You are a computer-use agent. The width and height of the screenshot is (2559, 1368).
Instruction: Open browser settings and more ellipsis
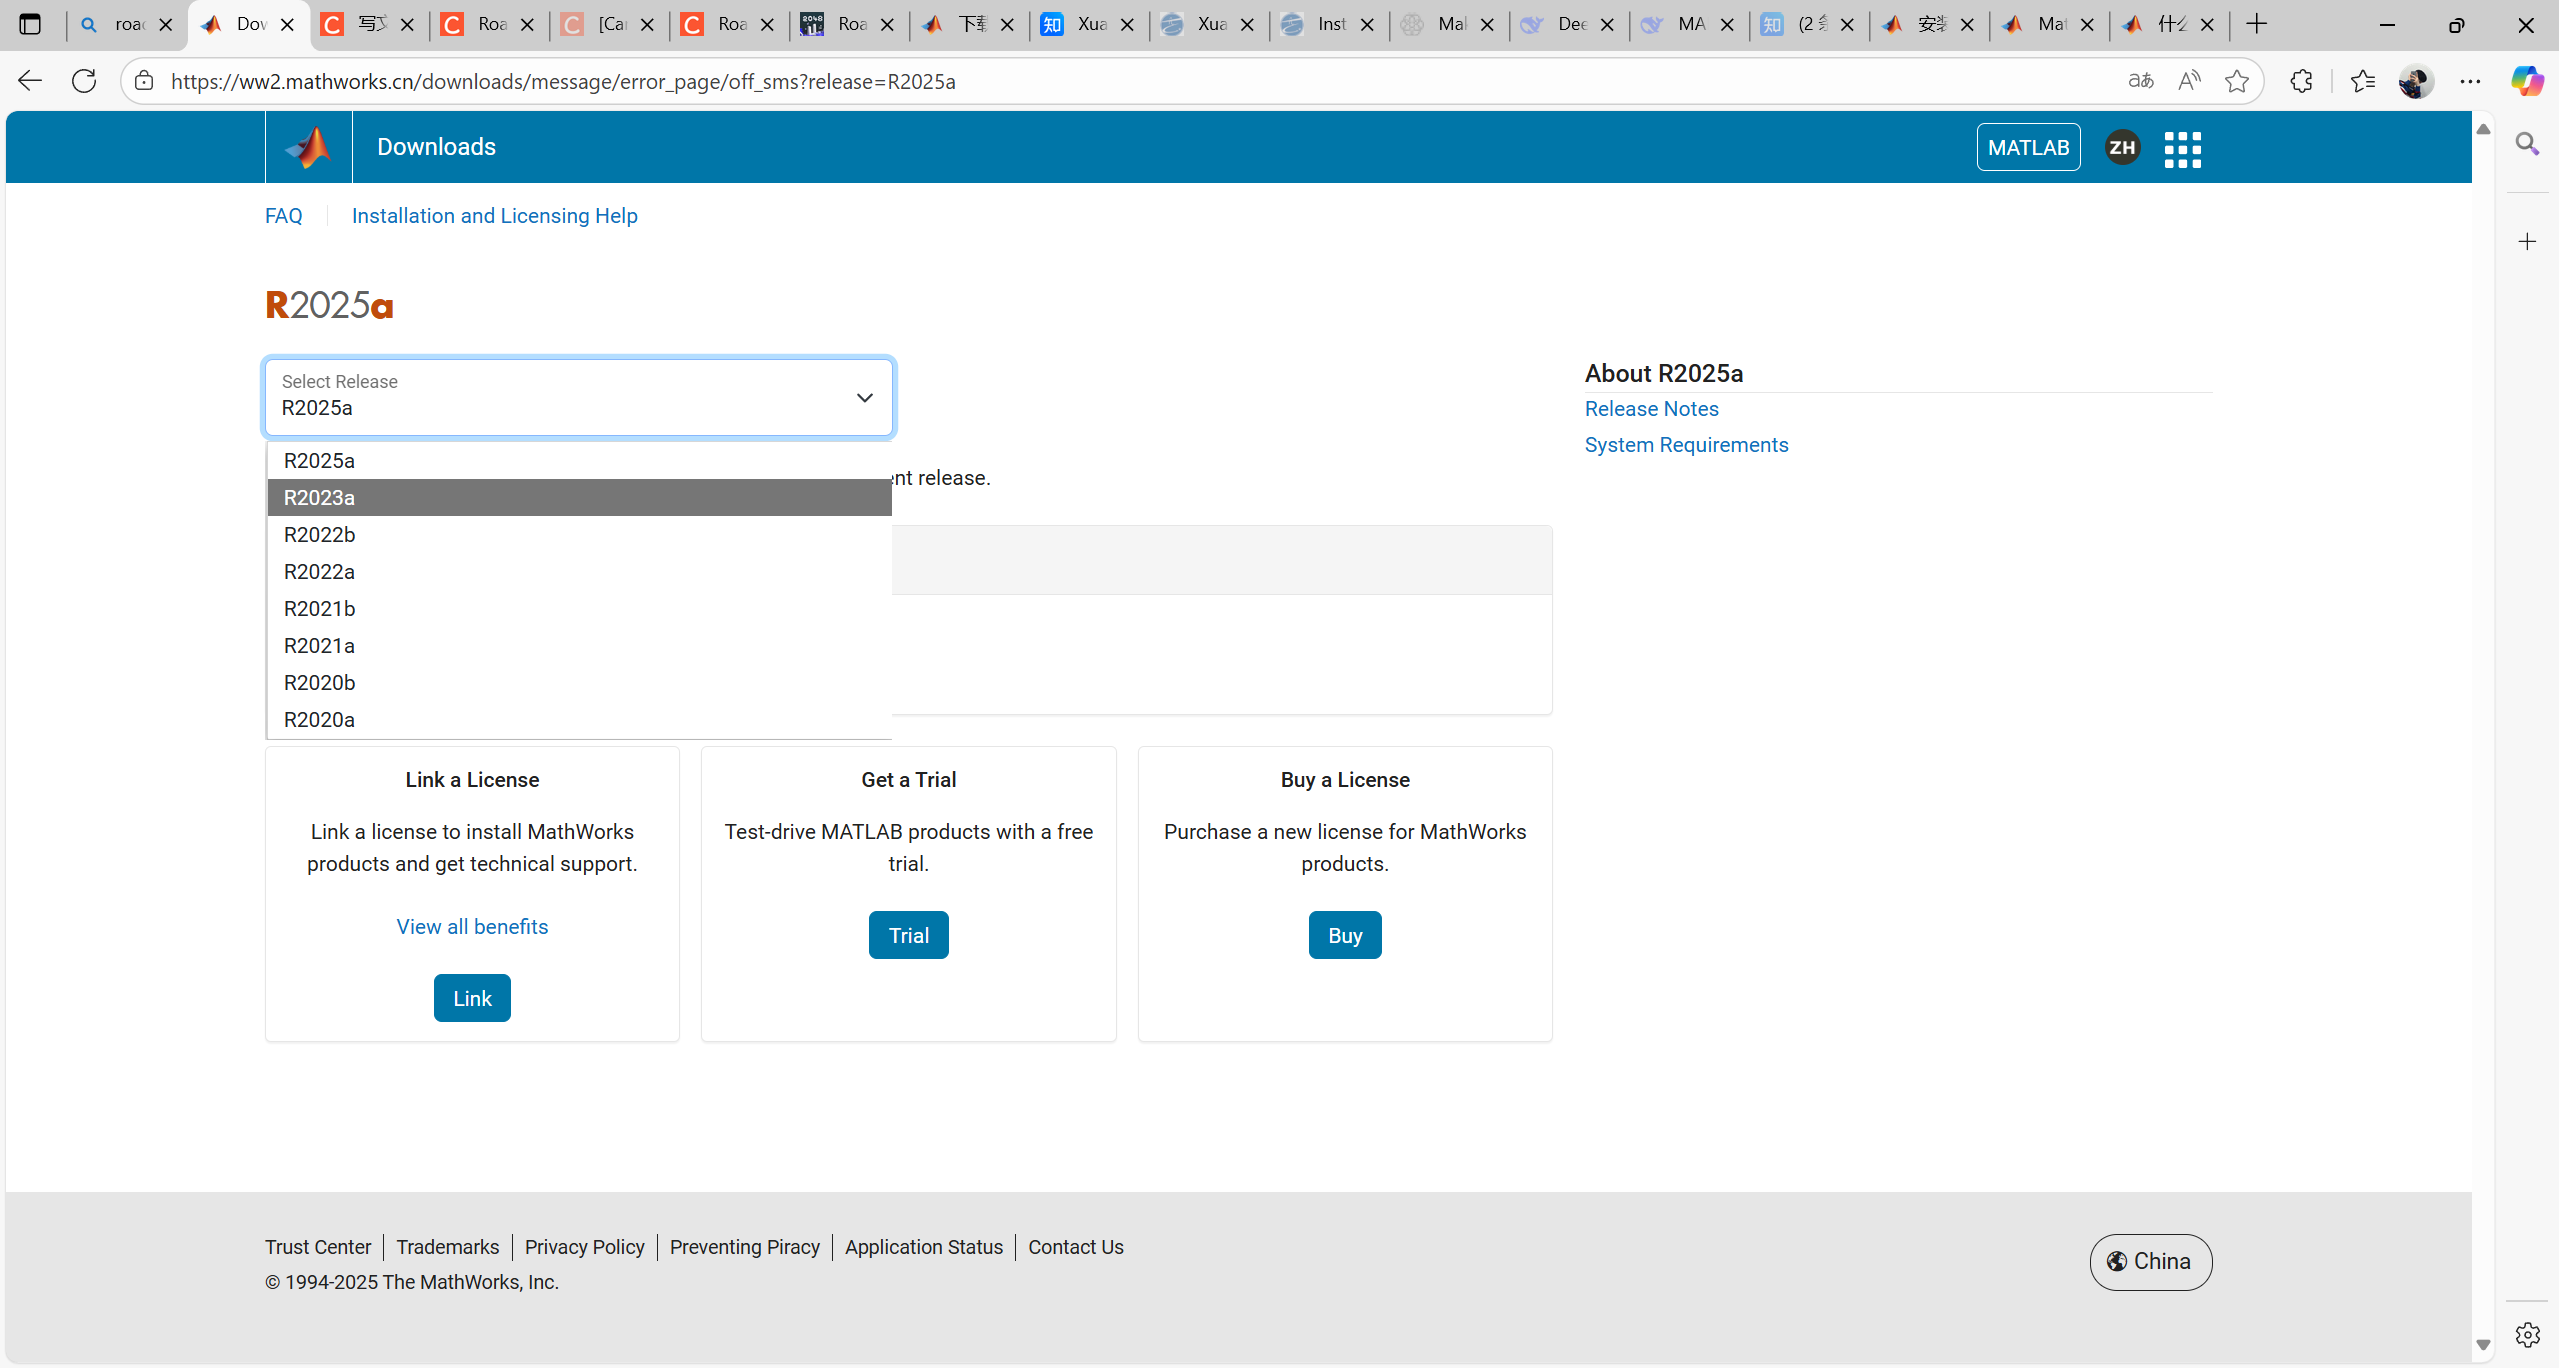tap(2470, 81)
